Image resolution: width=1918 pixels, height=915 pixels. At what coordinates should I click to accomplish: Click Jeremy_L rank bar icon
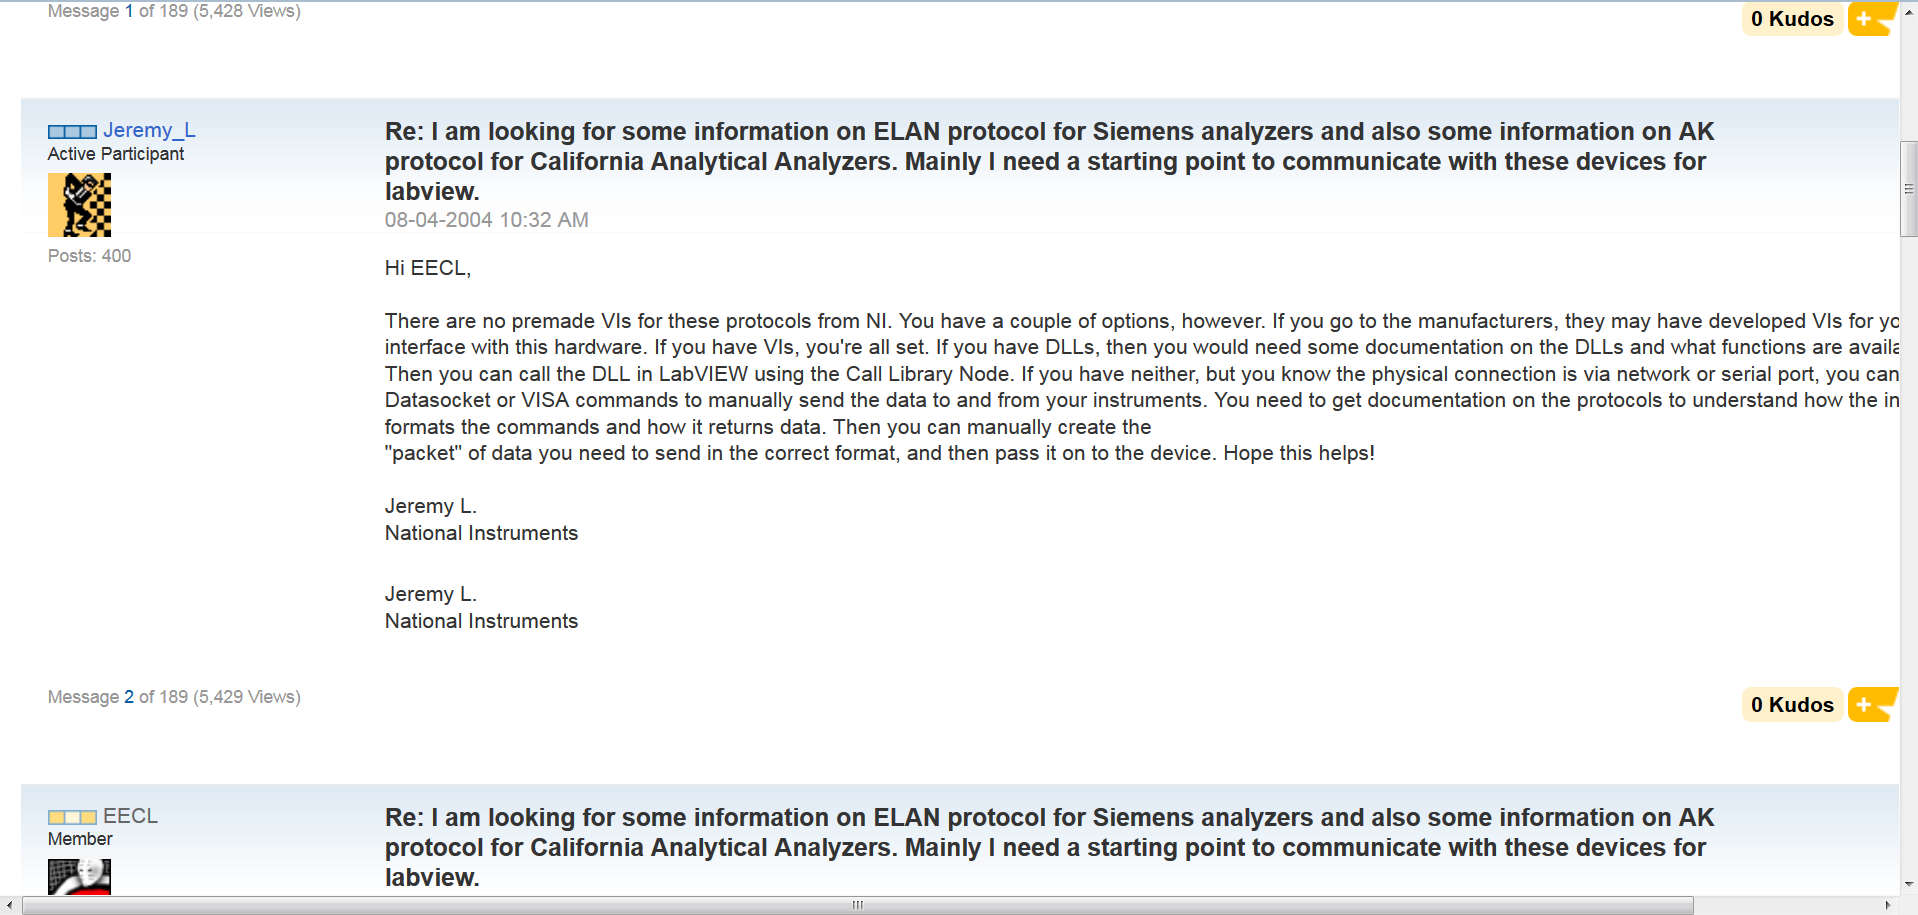72,132
